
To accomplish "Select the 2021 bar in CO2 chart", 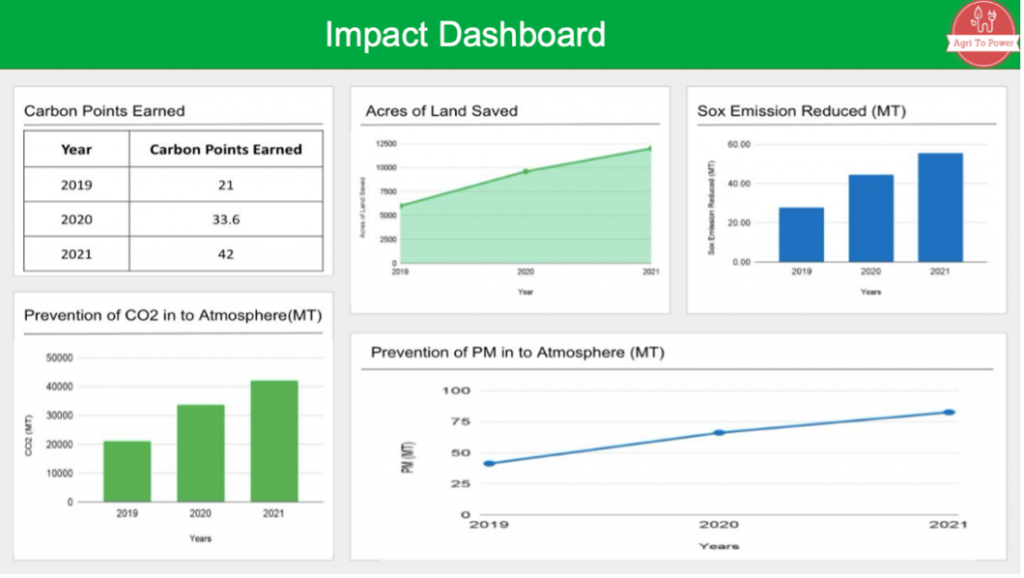I will [x=275, y=440].
